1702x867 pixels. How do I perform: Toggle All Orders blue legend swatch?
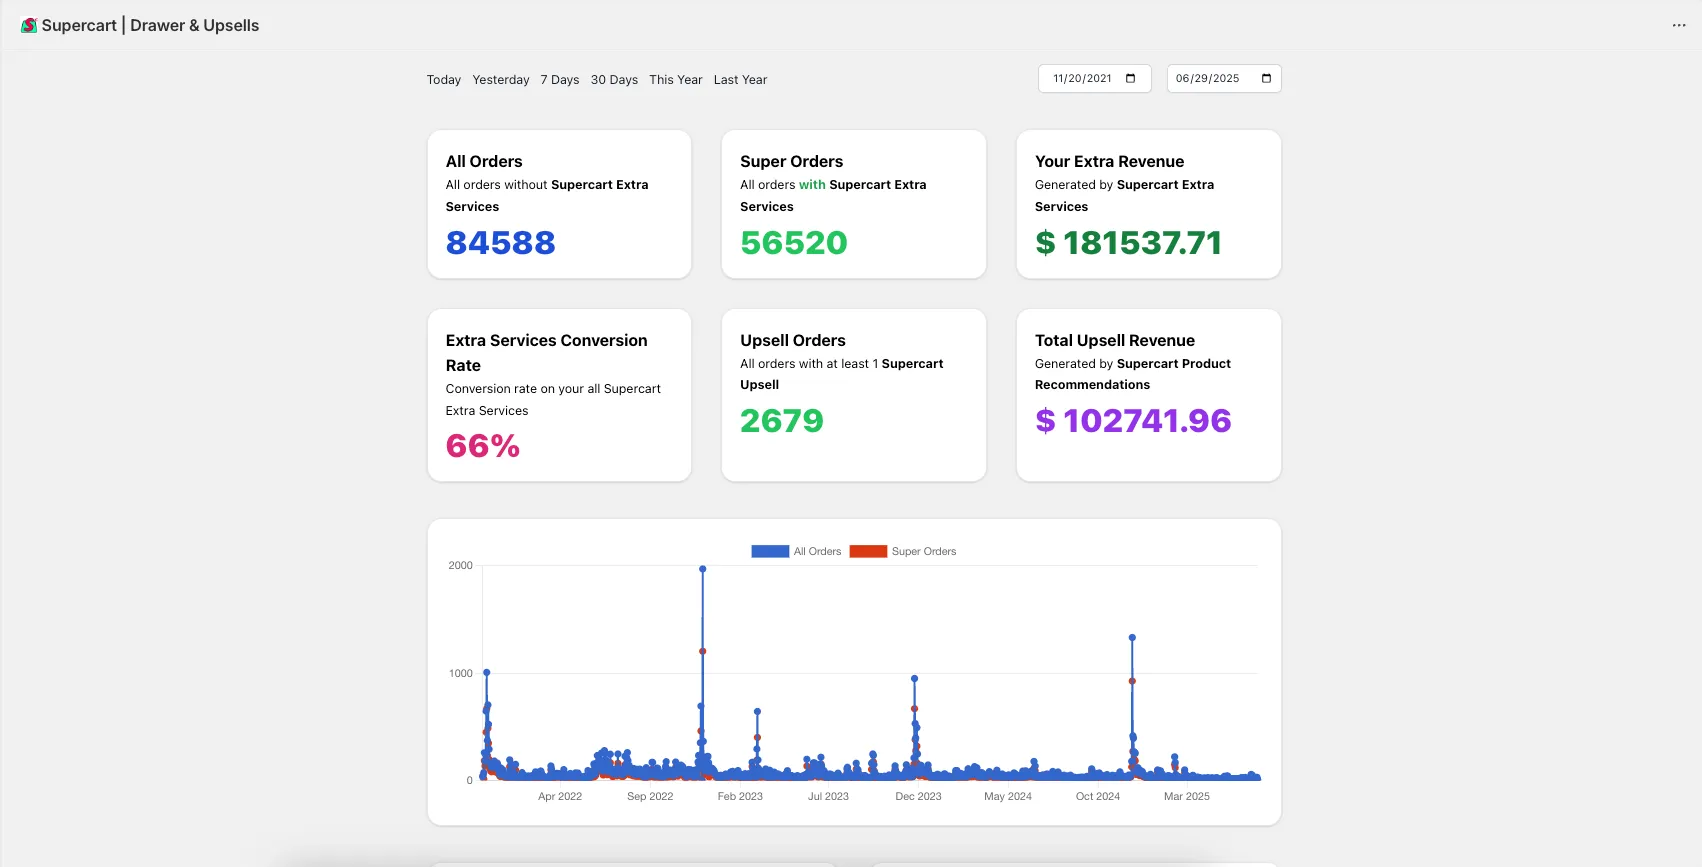[770, 551]
